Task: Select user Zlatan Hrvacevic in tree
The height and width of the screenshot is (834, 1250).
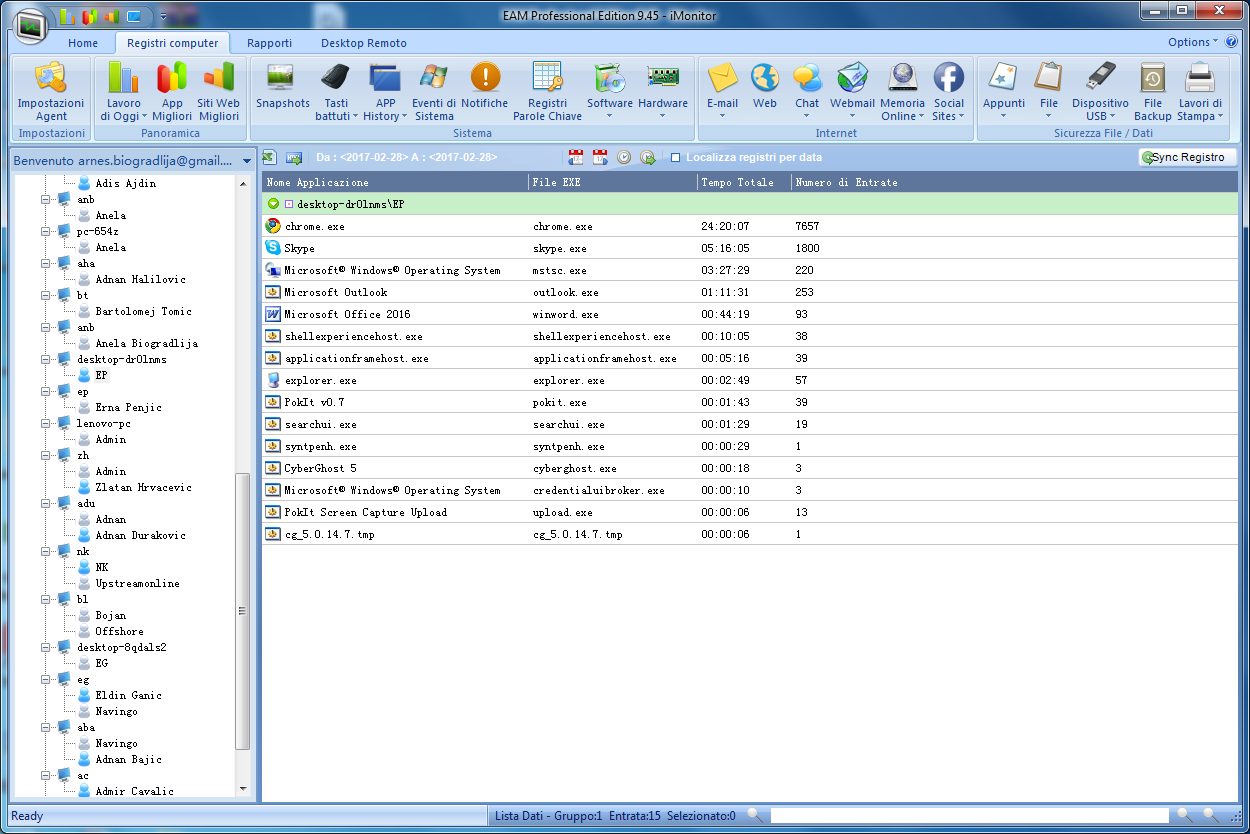Action: pos(143,487)
